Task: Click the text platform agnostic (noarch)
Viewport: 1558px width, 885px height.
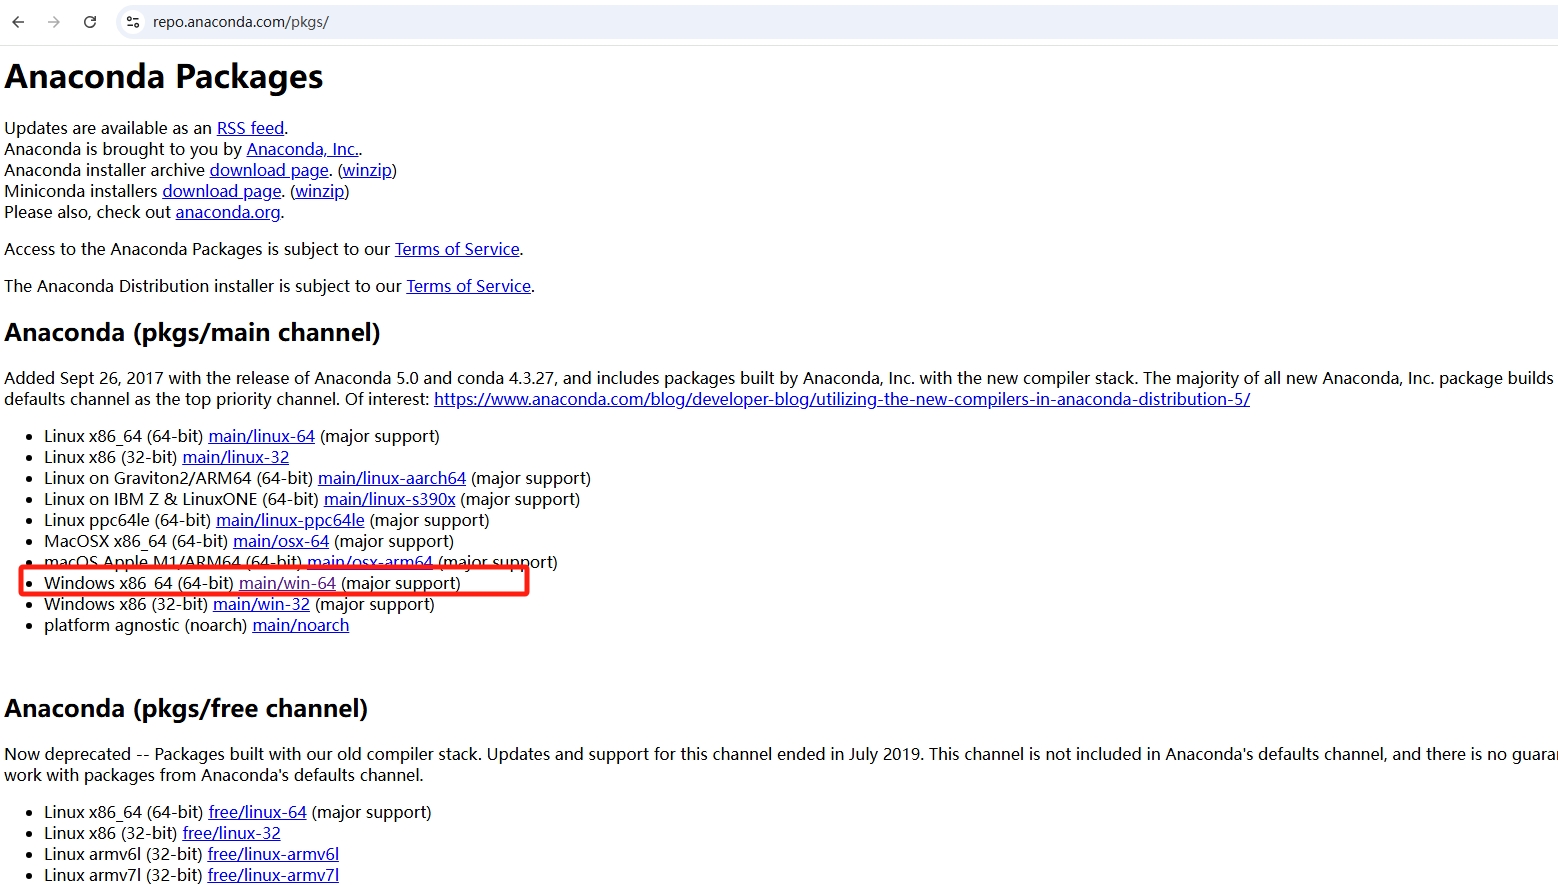Action: point(146,625)
